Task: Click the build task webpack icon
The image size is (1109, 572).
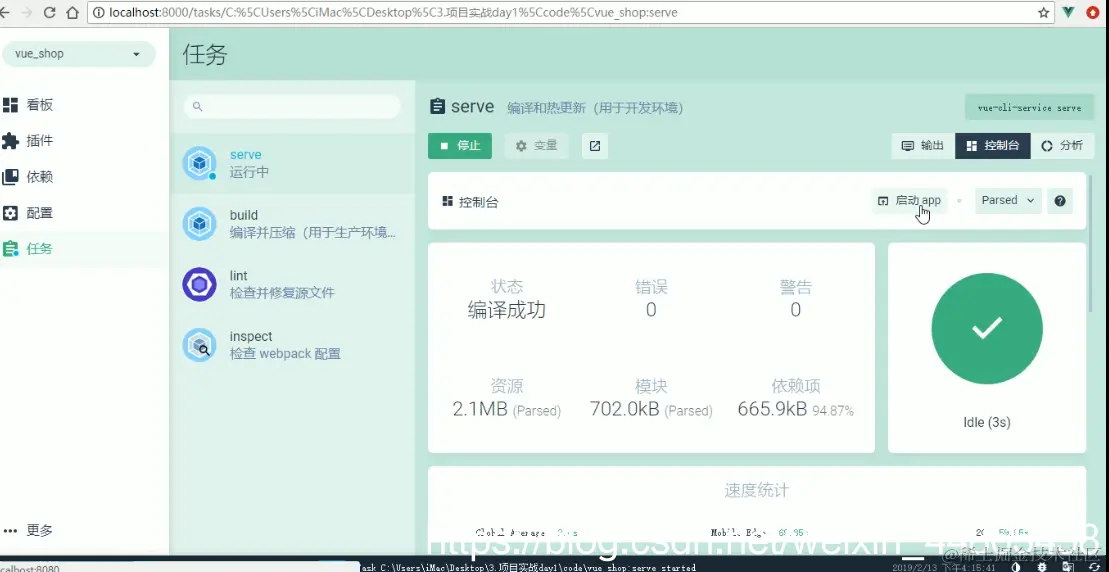Action: click(x=199, y=224)
